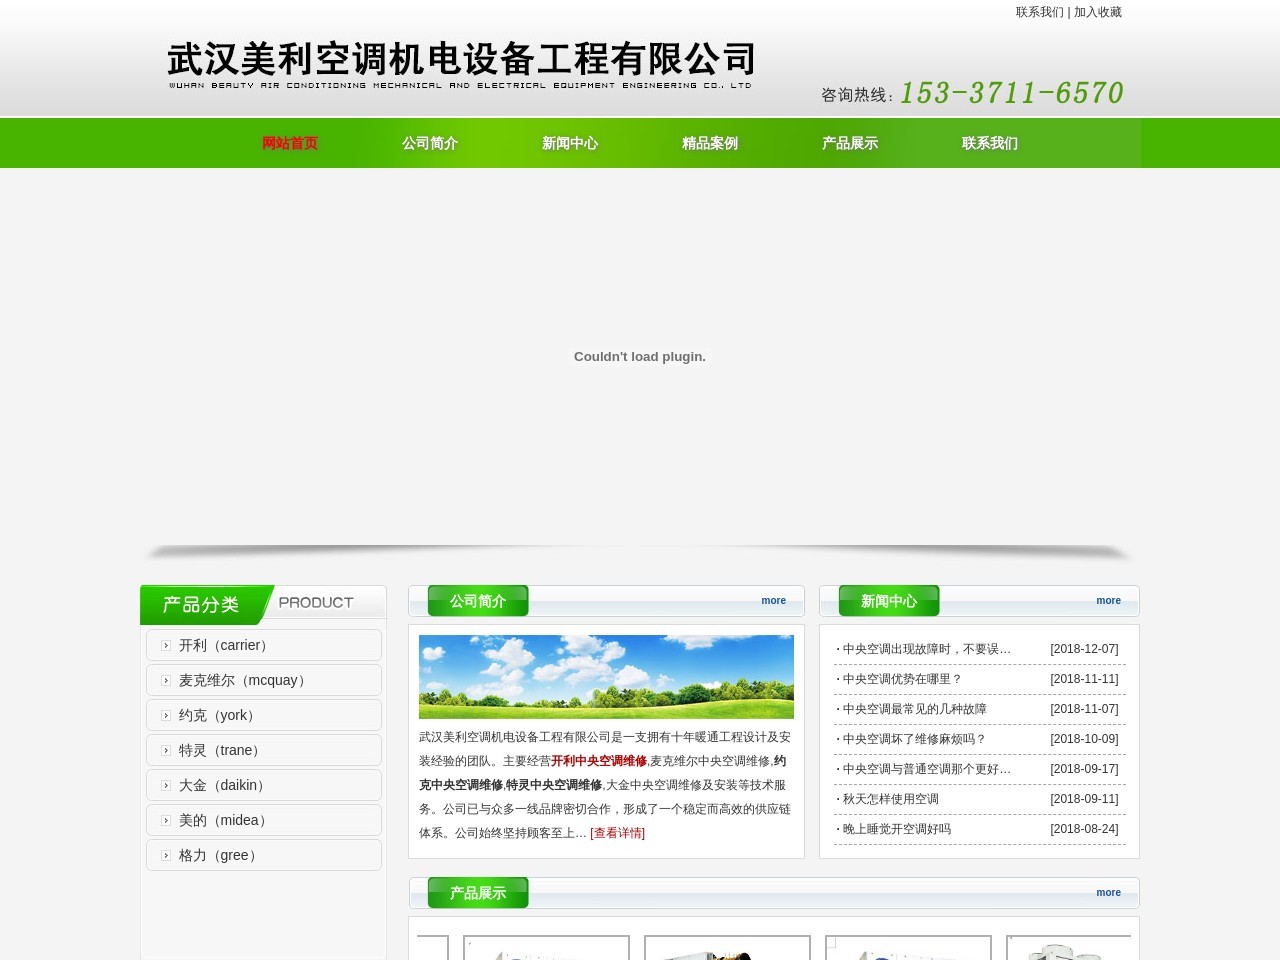Click the arrow icon beside 开利（carrier）
This screenshot has height=960, width=1280.
pos(165,645)
